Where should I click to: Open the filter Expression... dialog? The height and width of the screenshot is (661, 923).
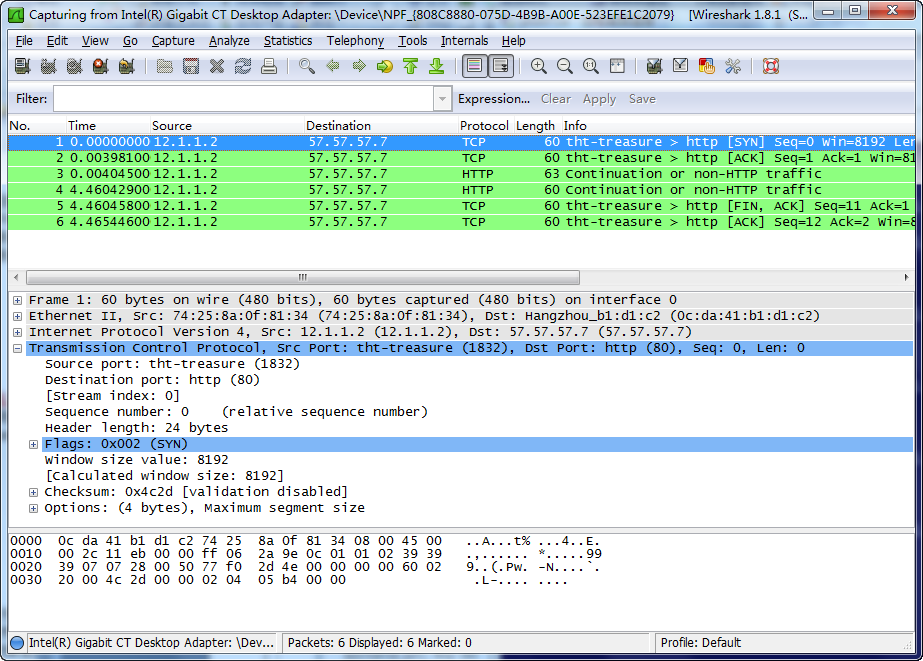pyautogui.click(x=494, y=99)
